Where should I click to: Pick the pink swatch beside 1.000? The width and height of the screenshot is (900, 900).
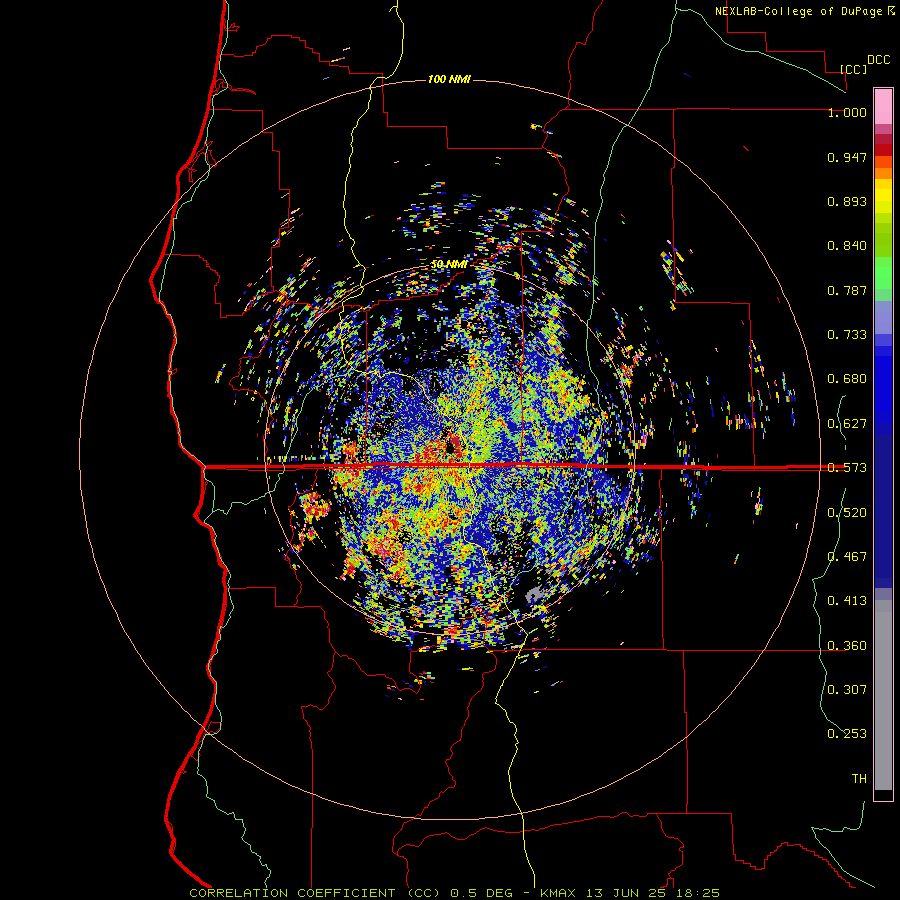pos(883,107)
